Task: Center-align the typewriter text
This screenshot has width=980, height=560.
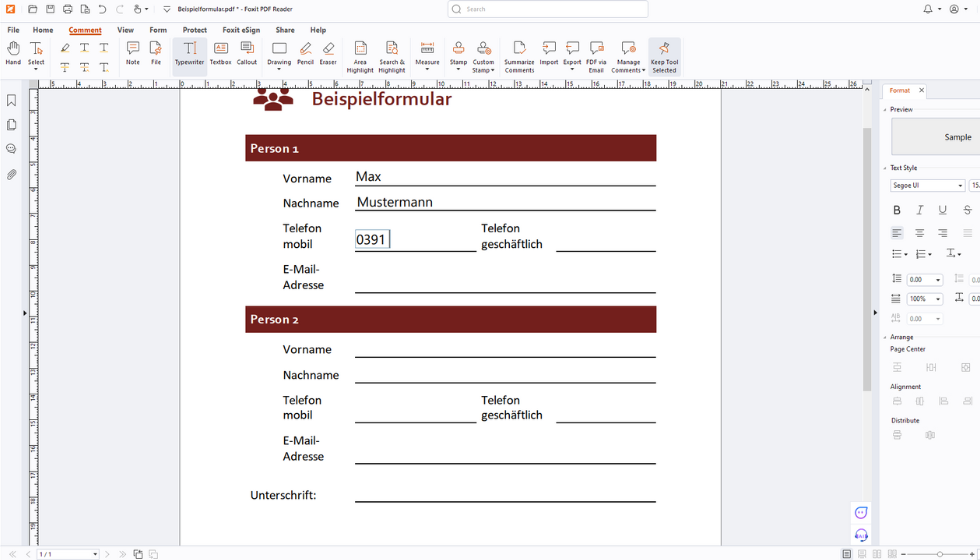Action: click(919, 233)
